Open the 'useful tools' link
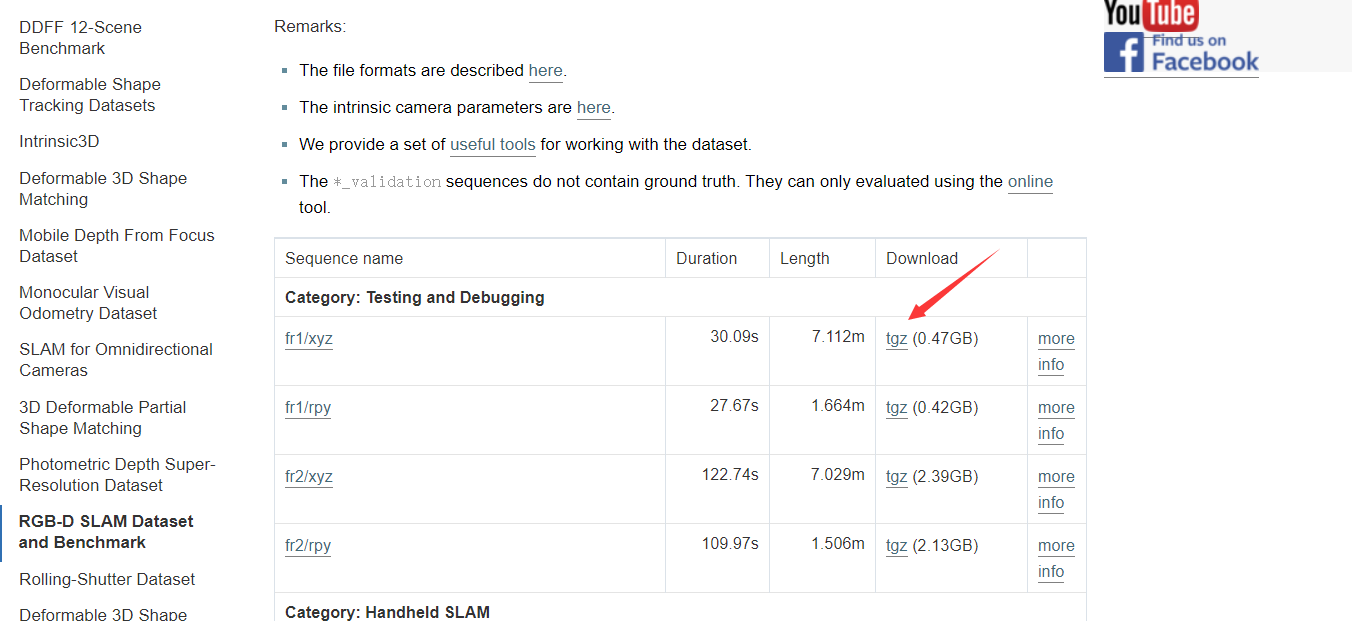1365x621 pixels. pos(493,145)
